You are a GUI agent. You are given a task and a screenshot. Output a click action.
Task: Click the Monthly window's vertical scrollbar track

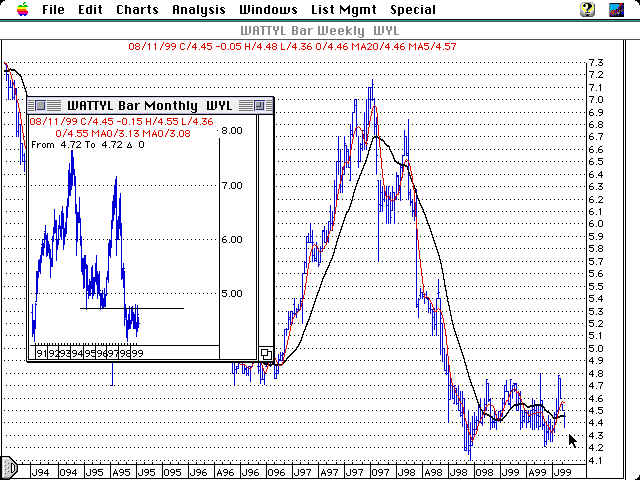pyautogui.click(x=266, y=231)
